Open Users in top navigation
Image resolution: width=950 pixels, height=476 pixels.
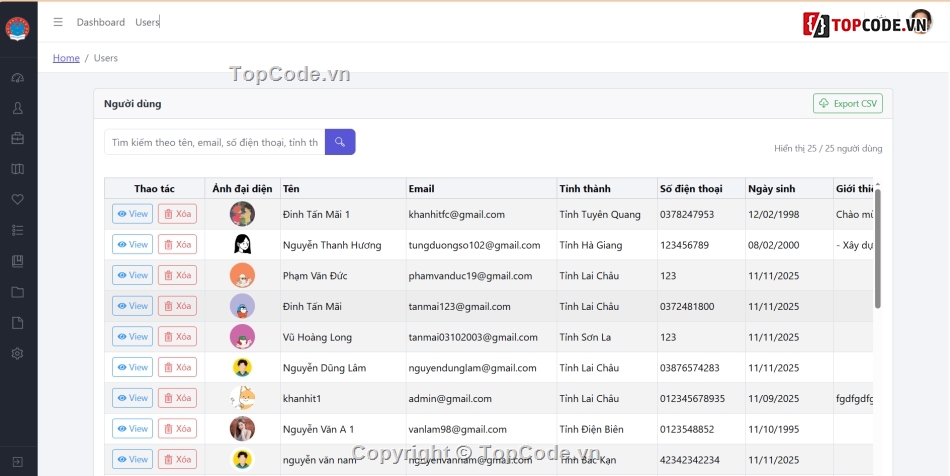click(x=147, y=22)
